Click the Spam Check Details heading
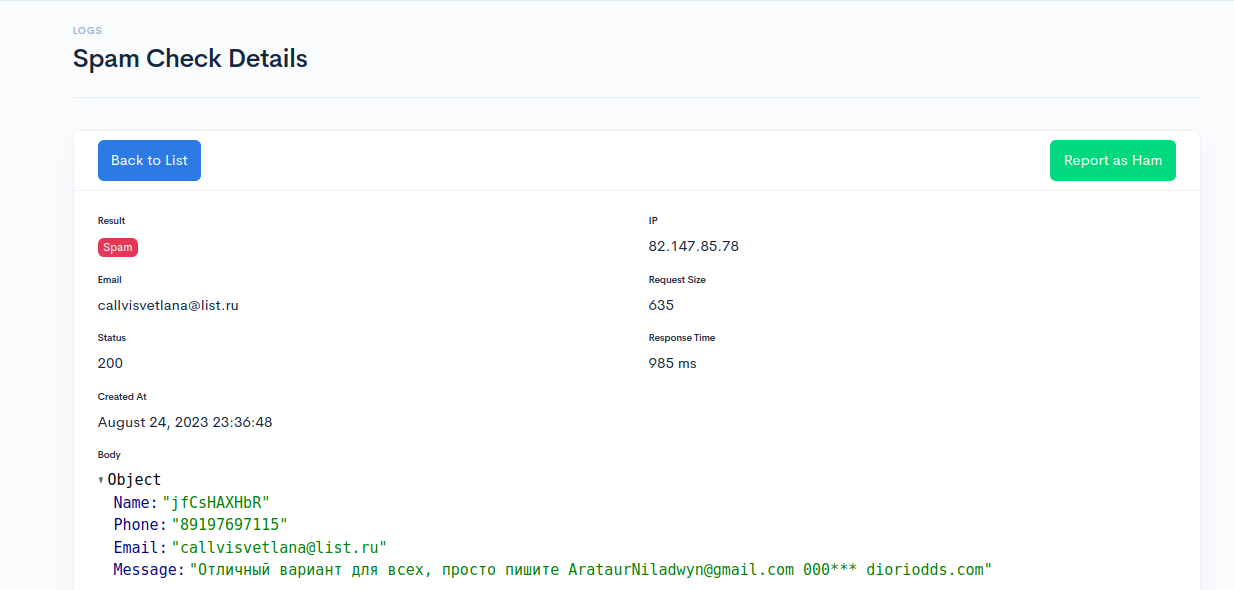Image resolution: width=1234 pixels, height=590 pixels. pyautogui.click(x=190, y=59)
